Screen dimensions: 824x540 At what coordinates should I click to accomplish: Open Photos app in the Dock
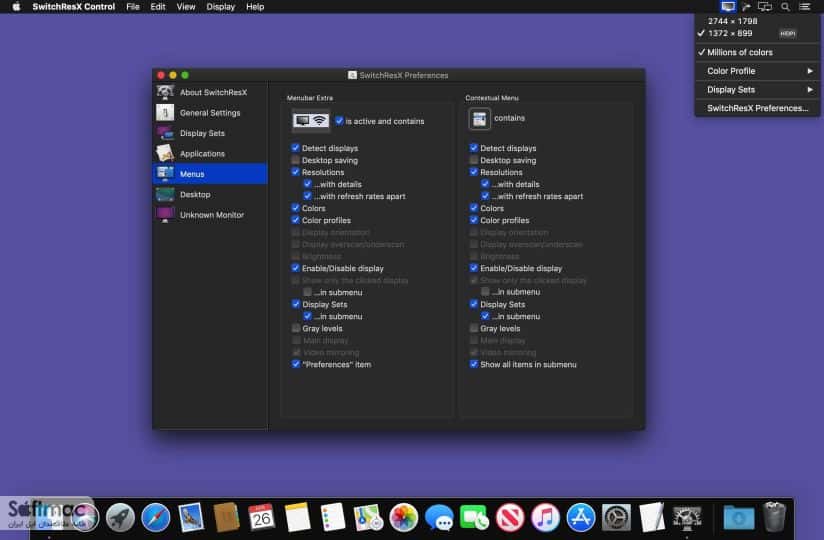[x=404, y=517]
